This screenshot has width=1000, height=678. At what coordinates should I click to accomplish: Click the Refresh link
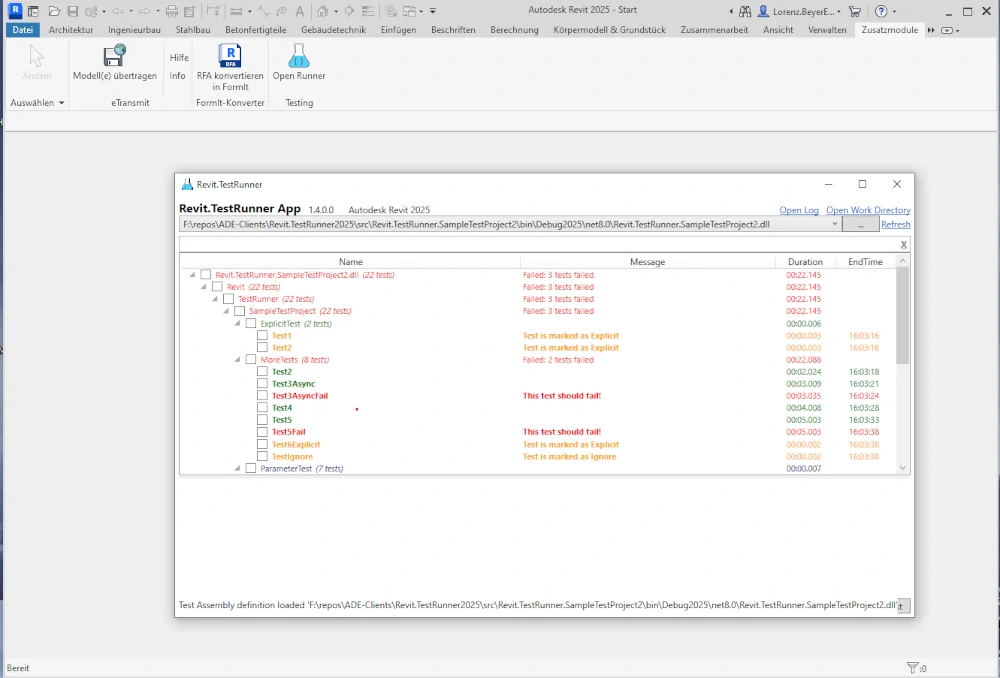(895, 225)
